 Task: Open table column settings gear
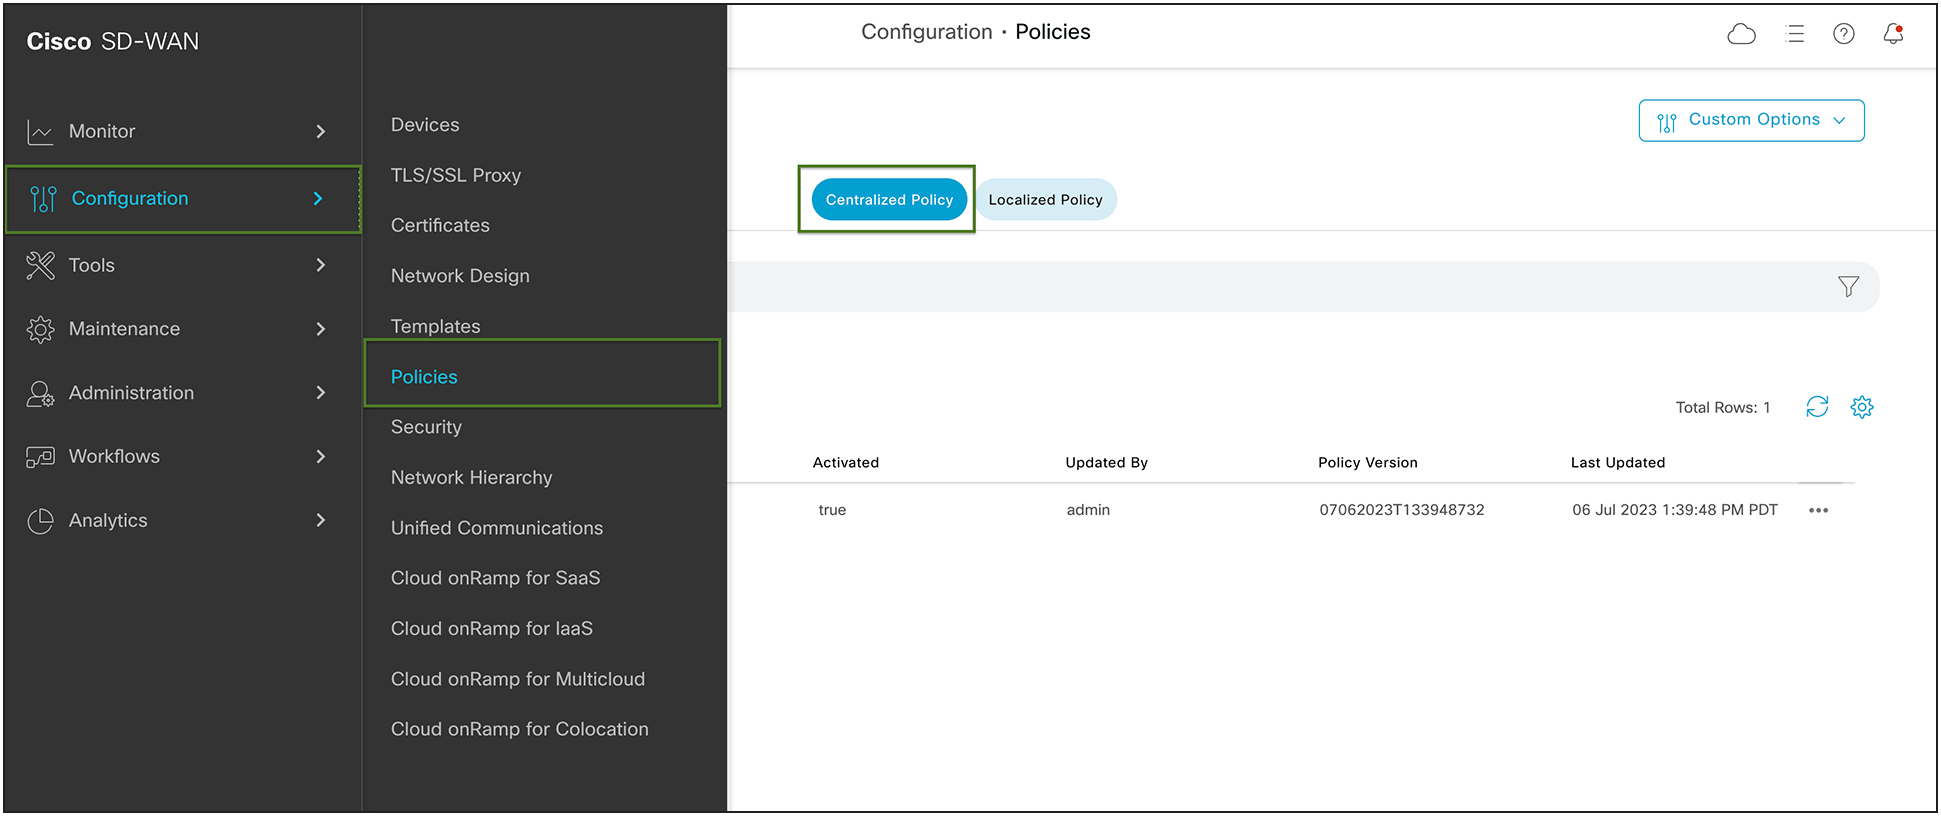point(1862,407)
